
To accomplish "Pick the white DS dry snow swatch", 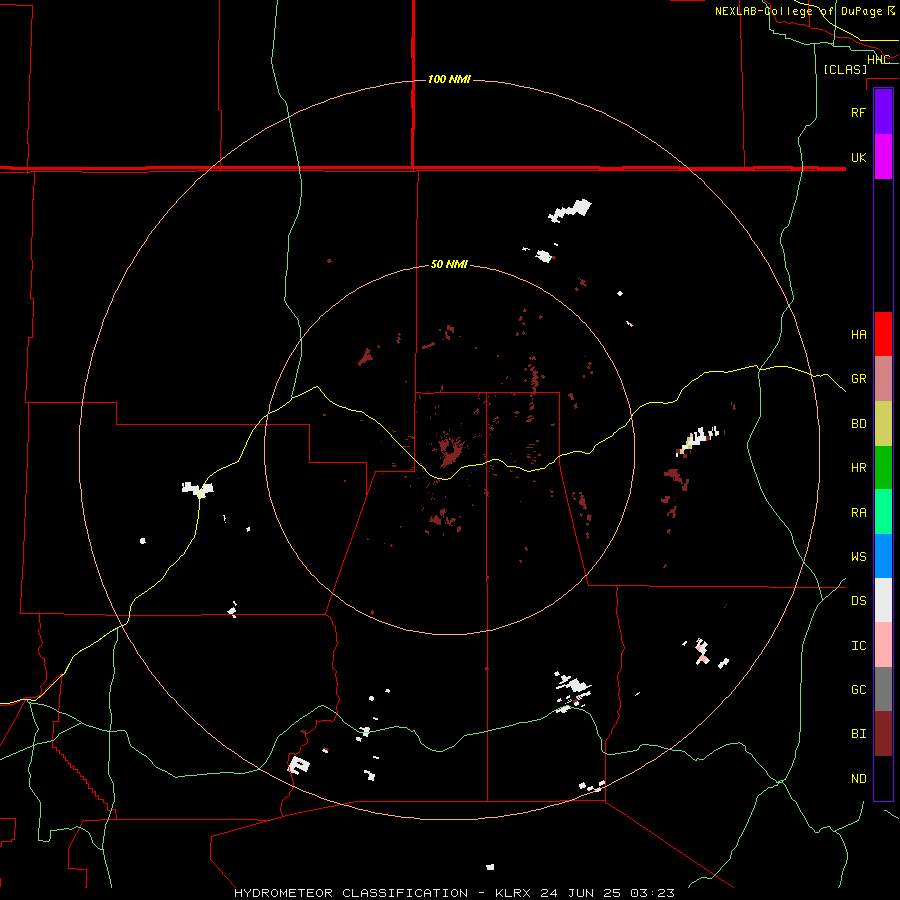I will 883,600.
